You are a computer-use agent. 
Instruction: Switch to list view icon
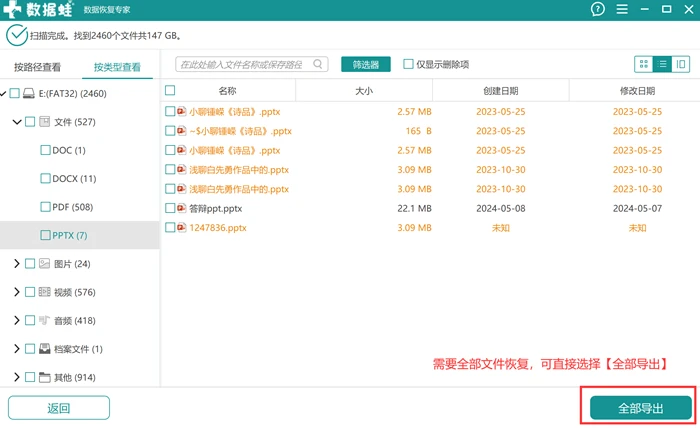662,64
